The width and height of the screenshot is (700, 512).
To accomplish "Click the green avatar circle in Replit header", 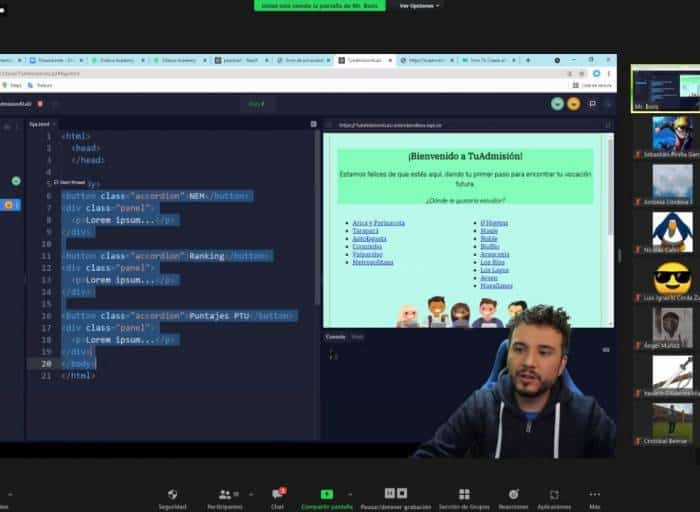I will 557,104.
